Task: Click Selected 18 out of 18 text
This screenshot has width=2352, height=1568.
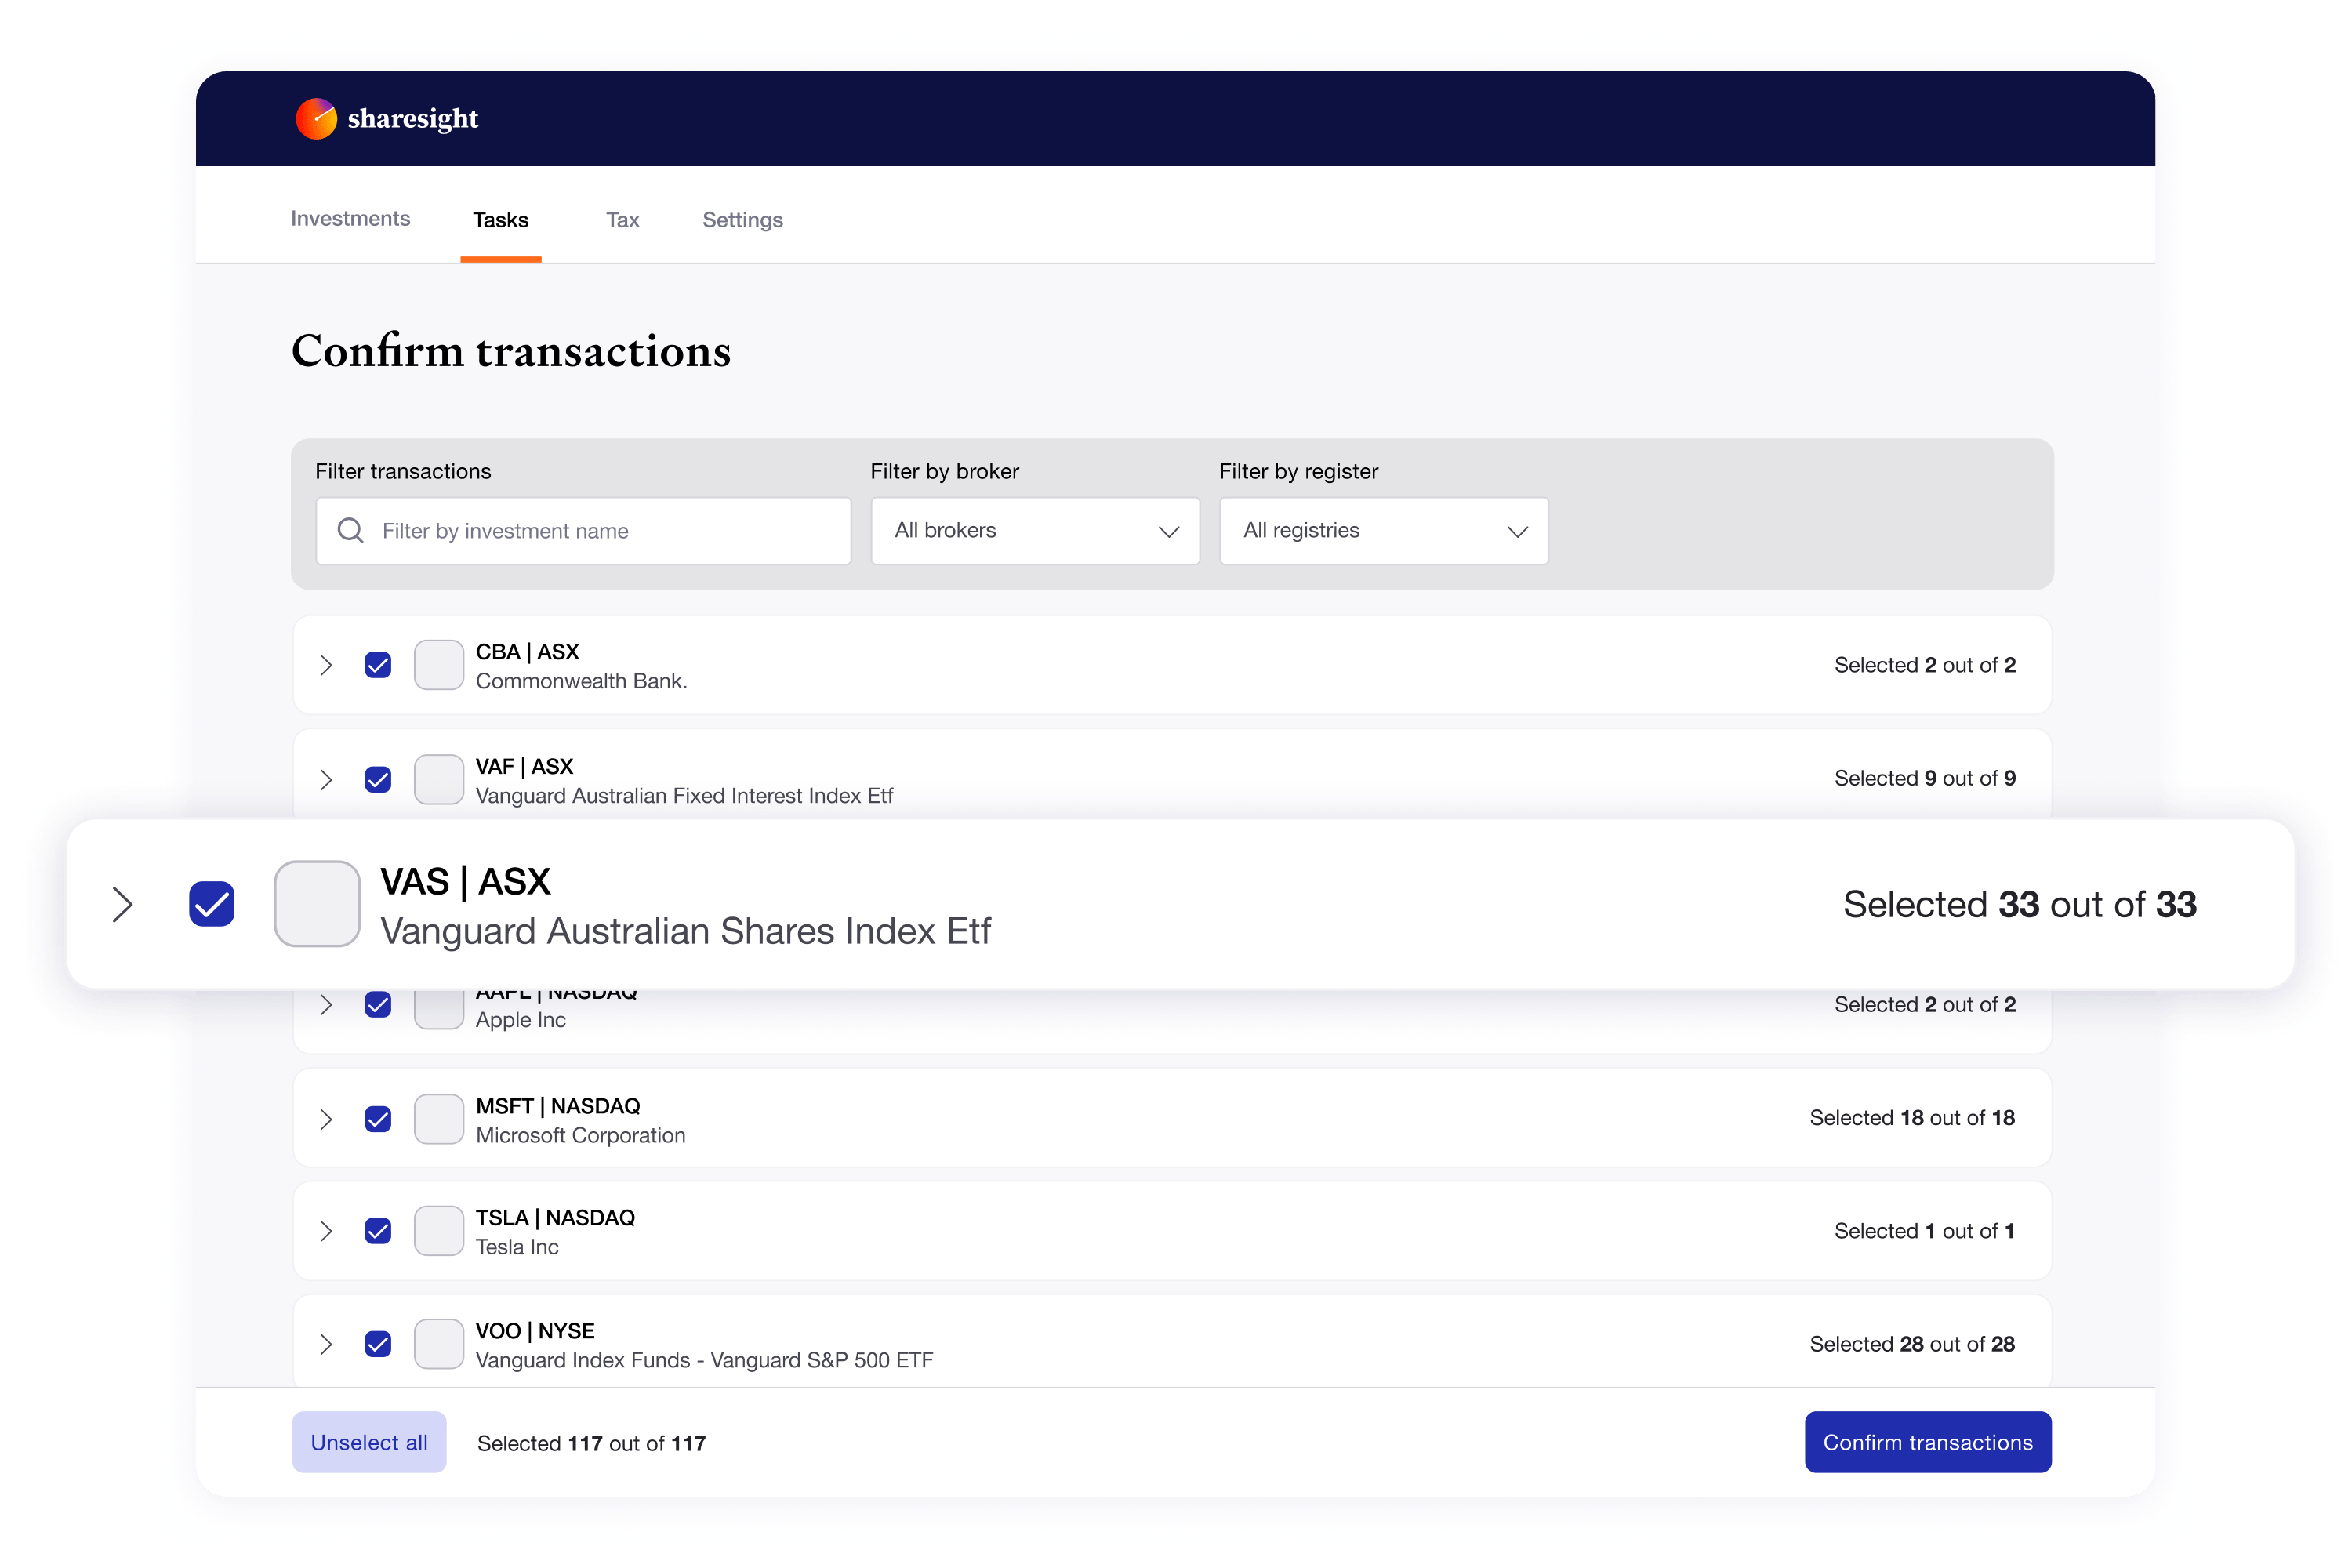Action: click(x=1912, y=1118)
